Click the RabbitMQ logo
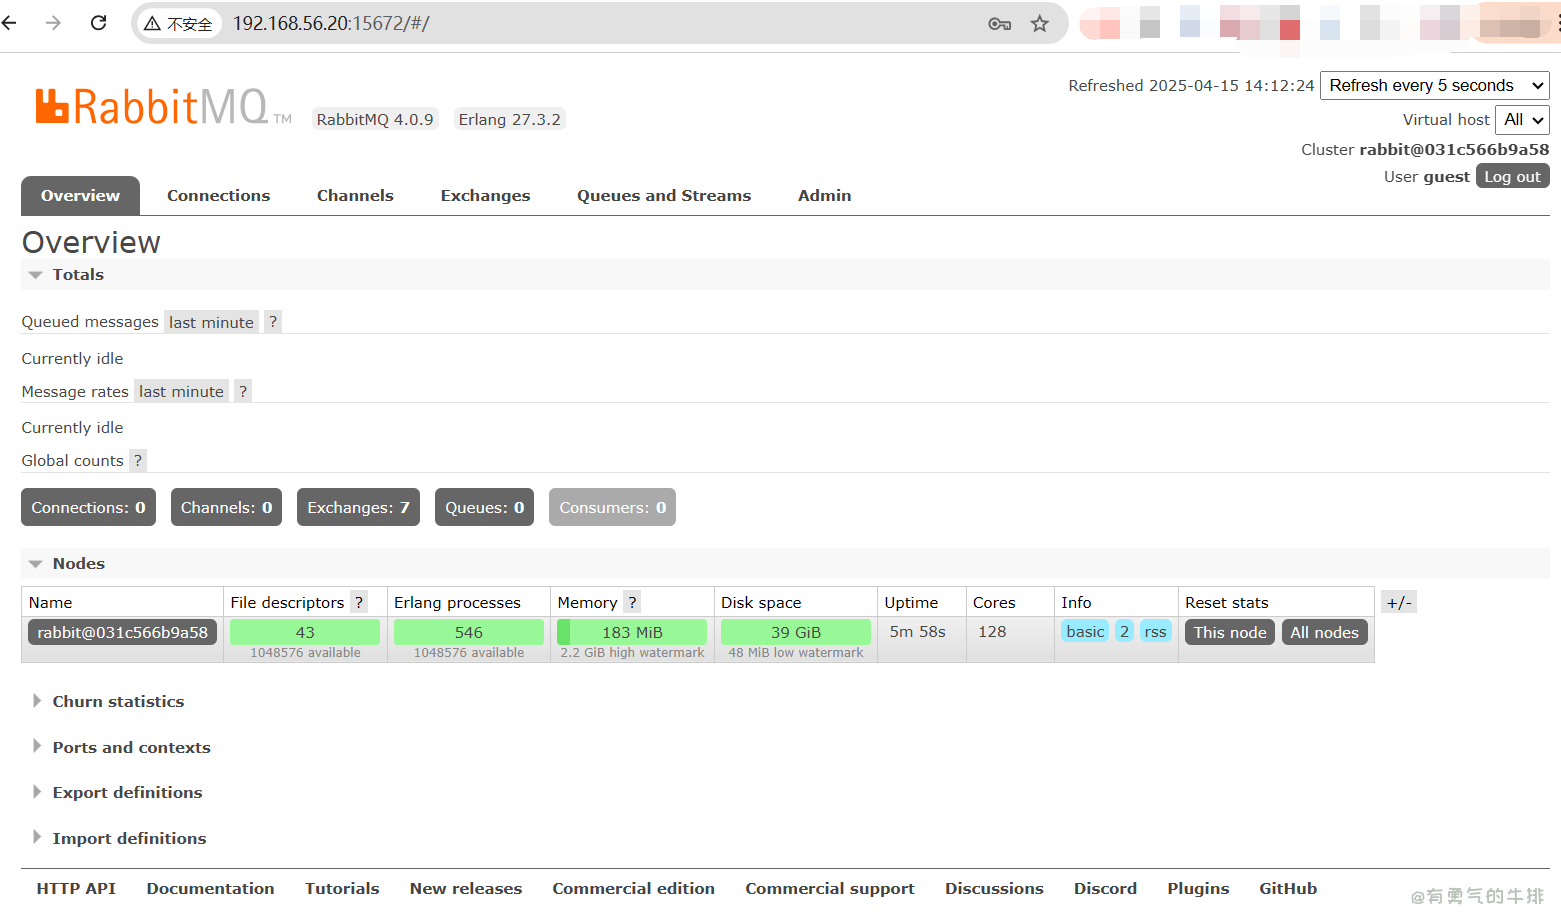 [152, 107]
